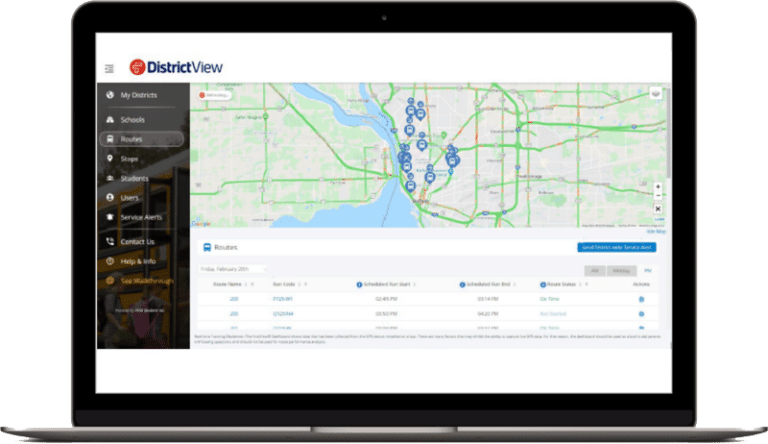Click the DistrictView logo
The height and width of the screenshot is (444, 768).
click(176, 68)
